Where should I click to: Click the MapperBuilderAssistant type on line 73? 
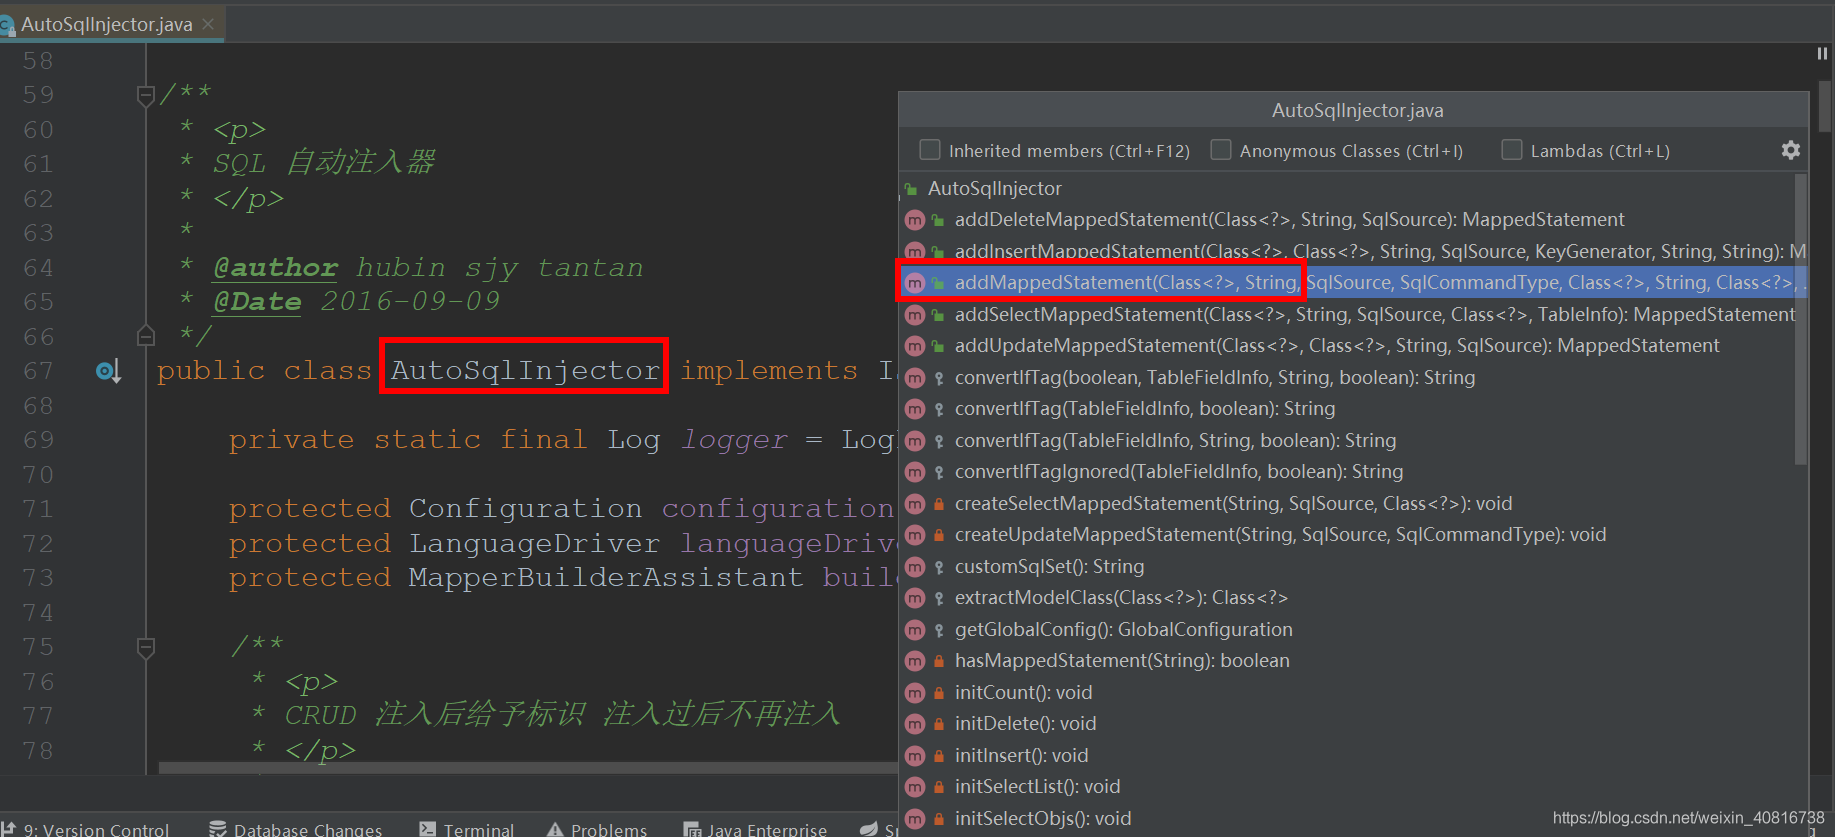pyautogui.click(x=606, y=577)
